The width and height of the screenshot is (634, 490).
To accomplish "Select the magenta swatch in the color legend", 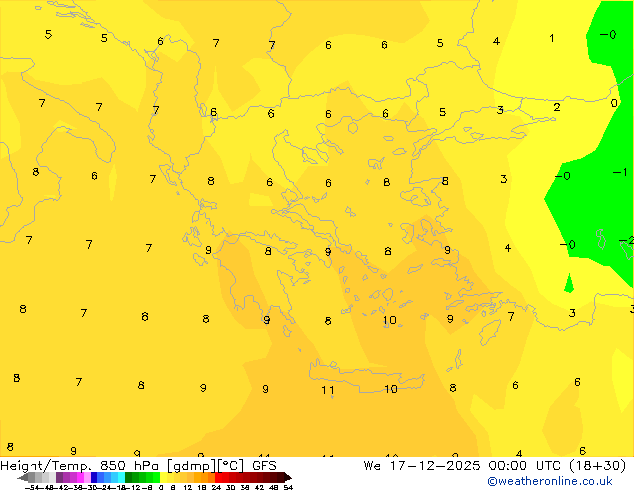I will click(80, 477).
